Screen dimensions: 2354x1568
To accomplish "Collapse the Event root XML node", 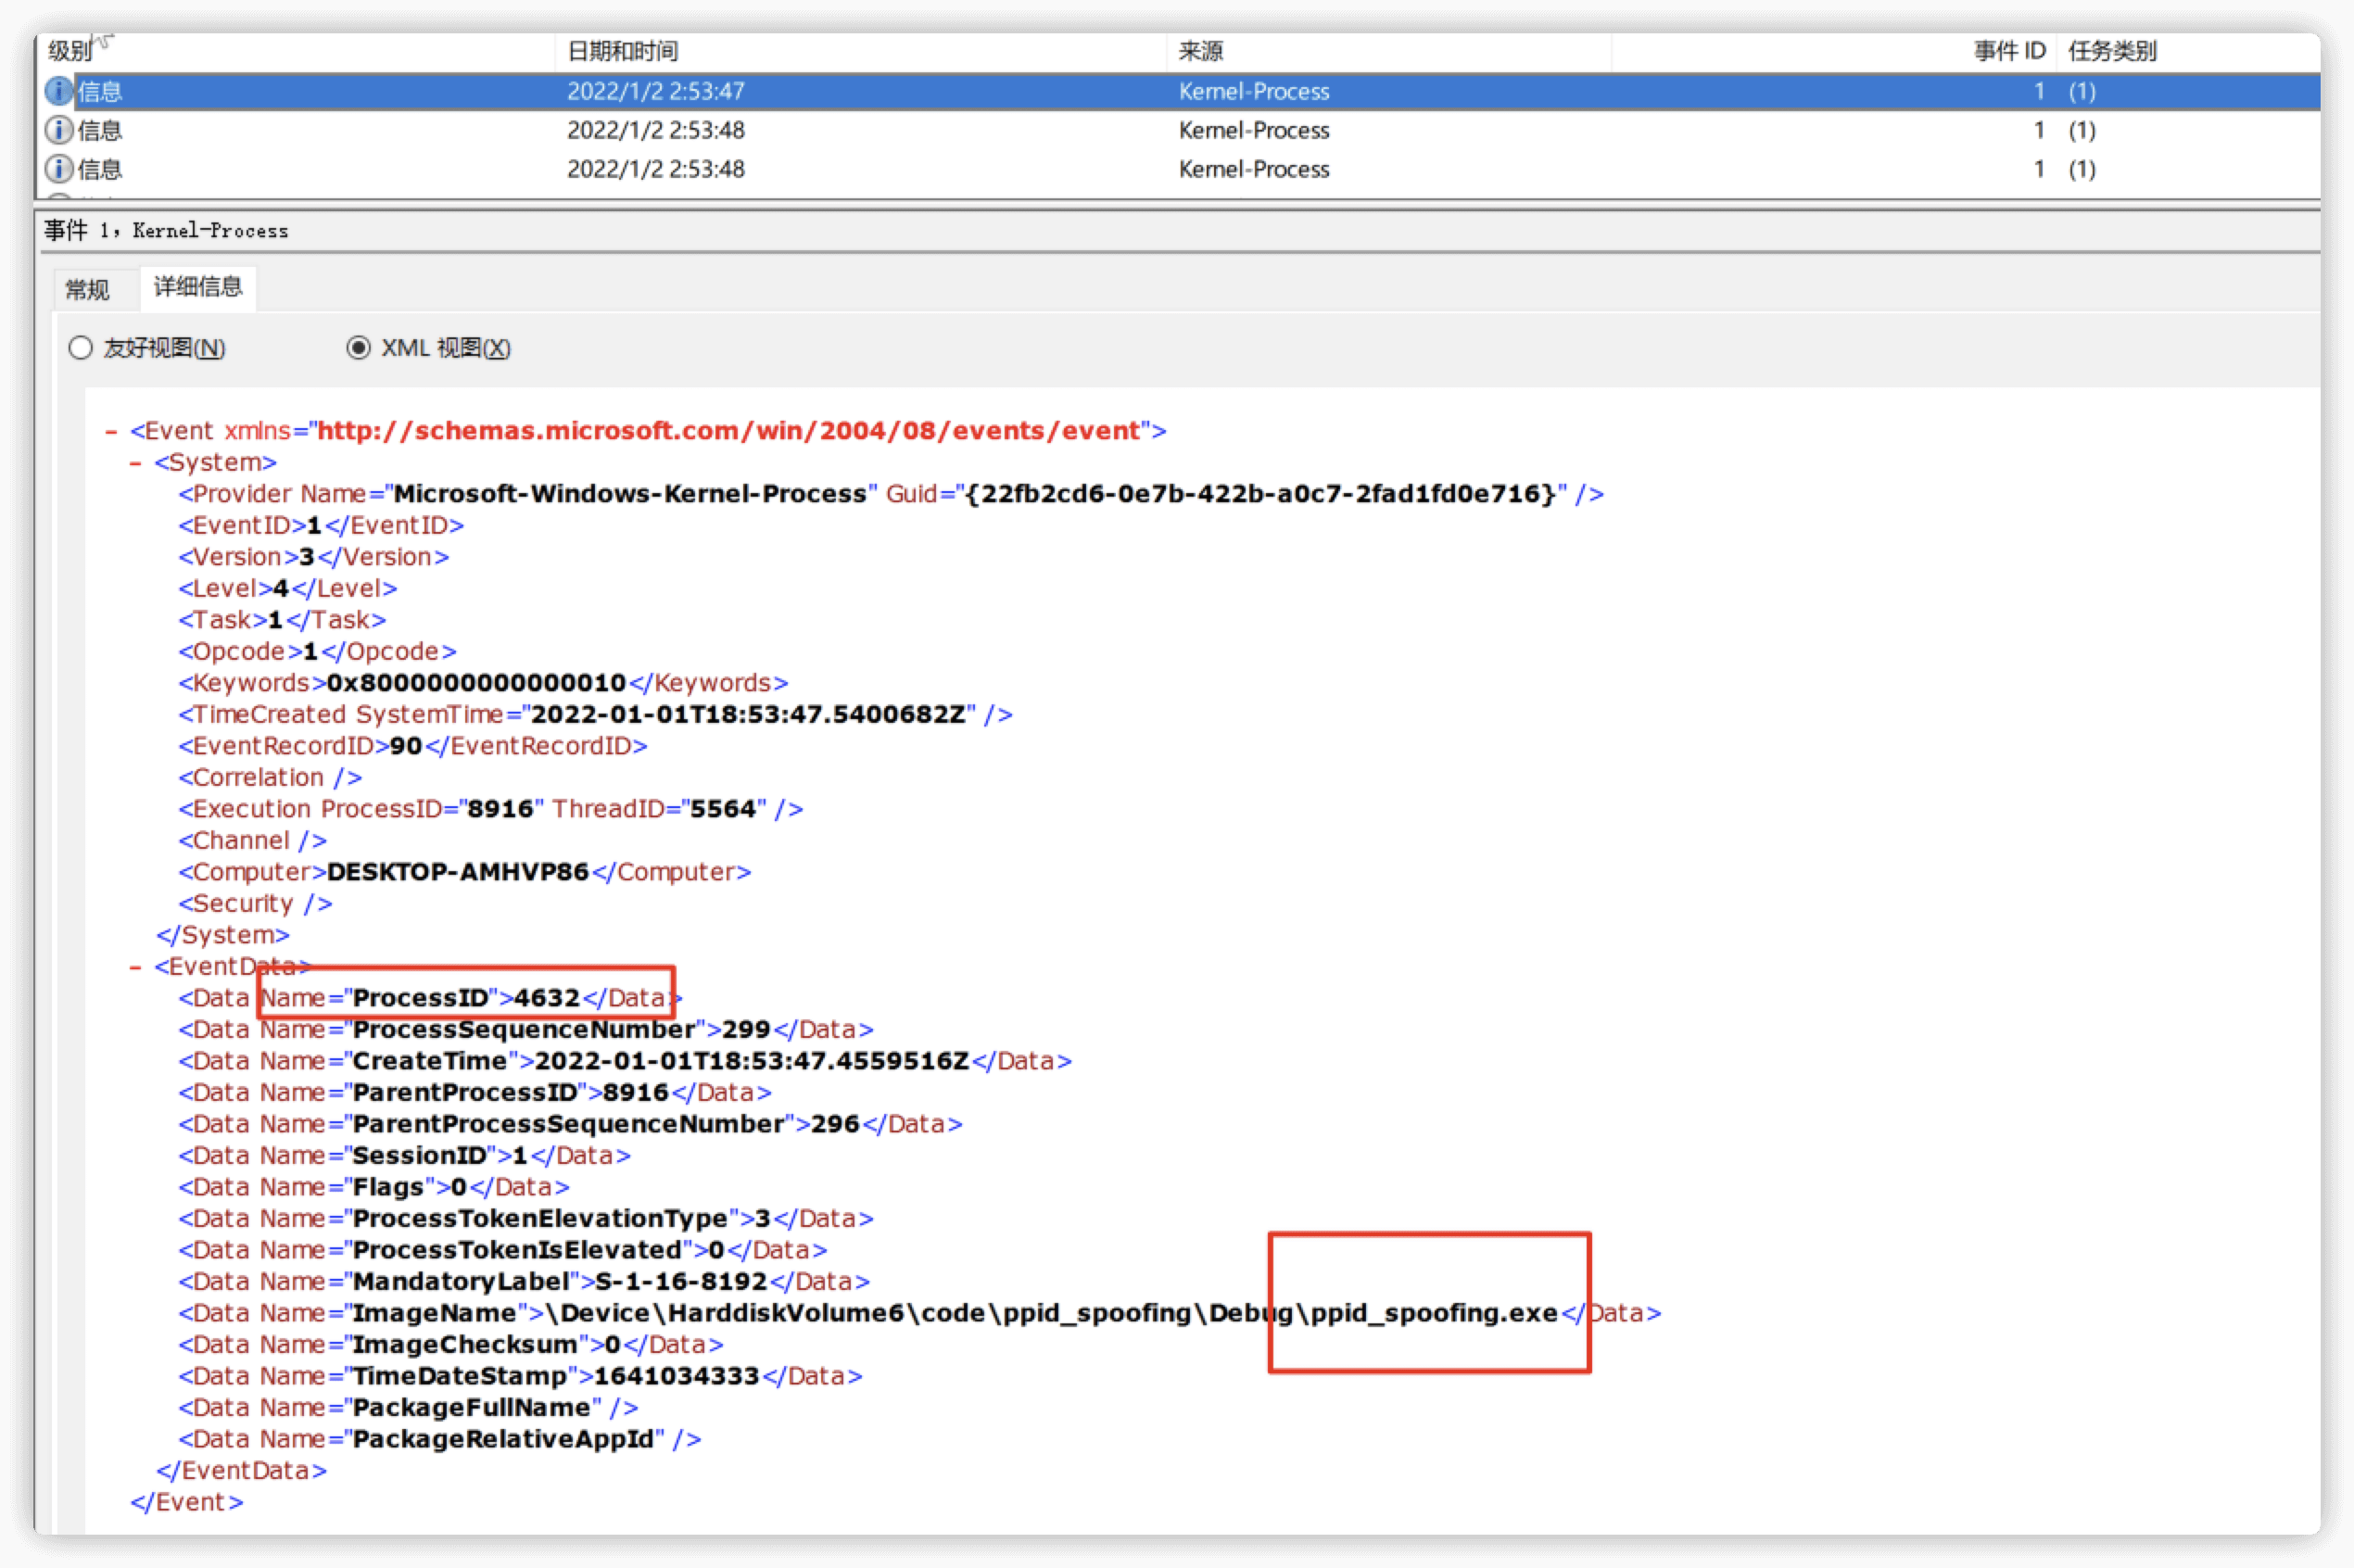I will click(111, 431).
